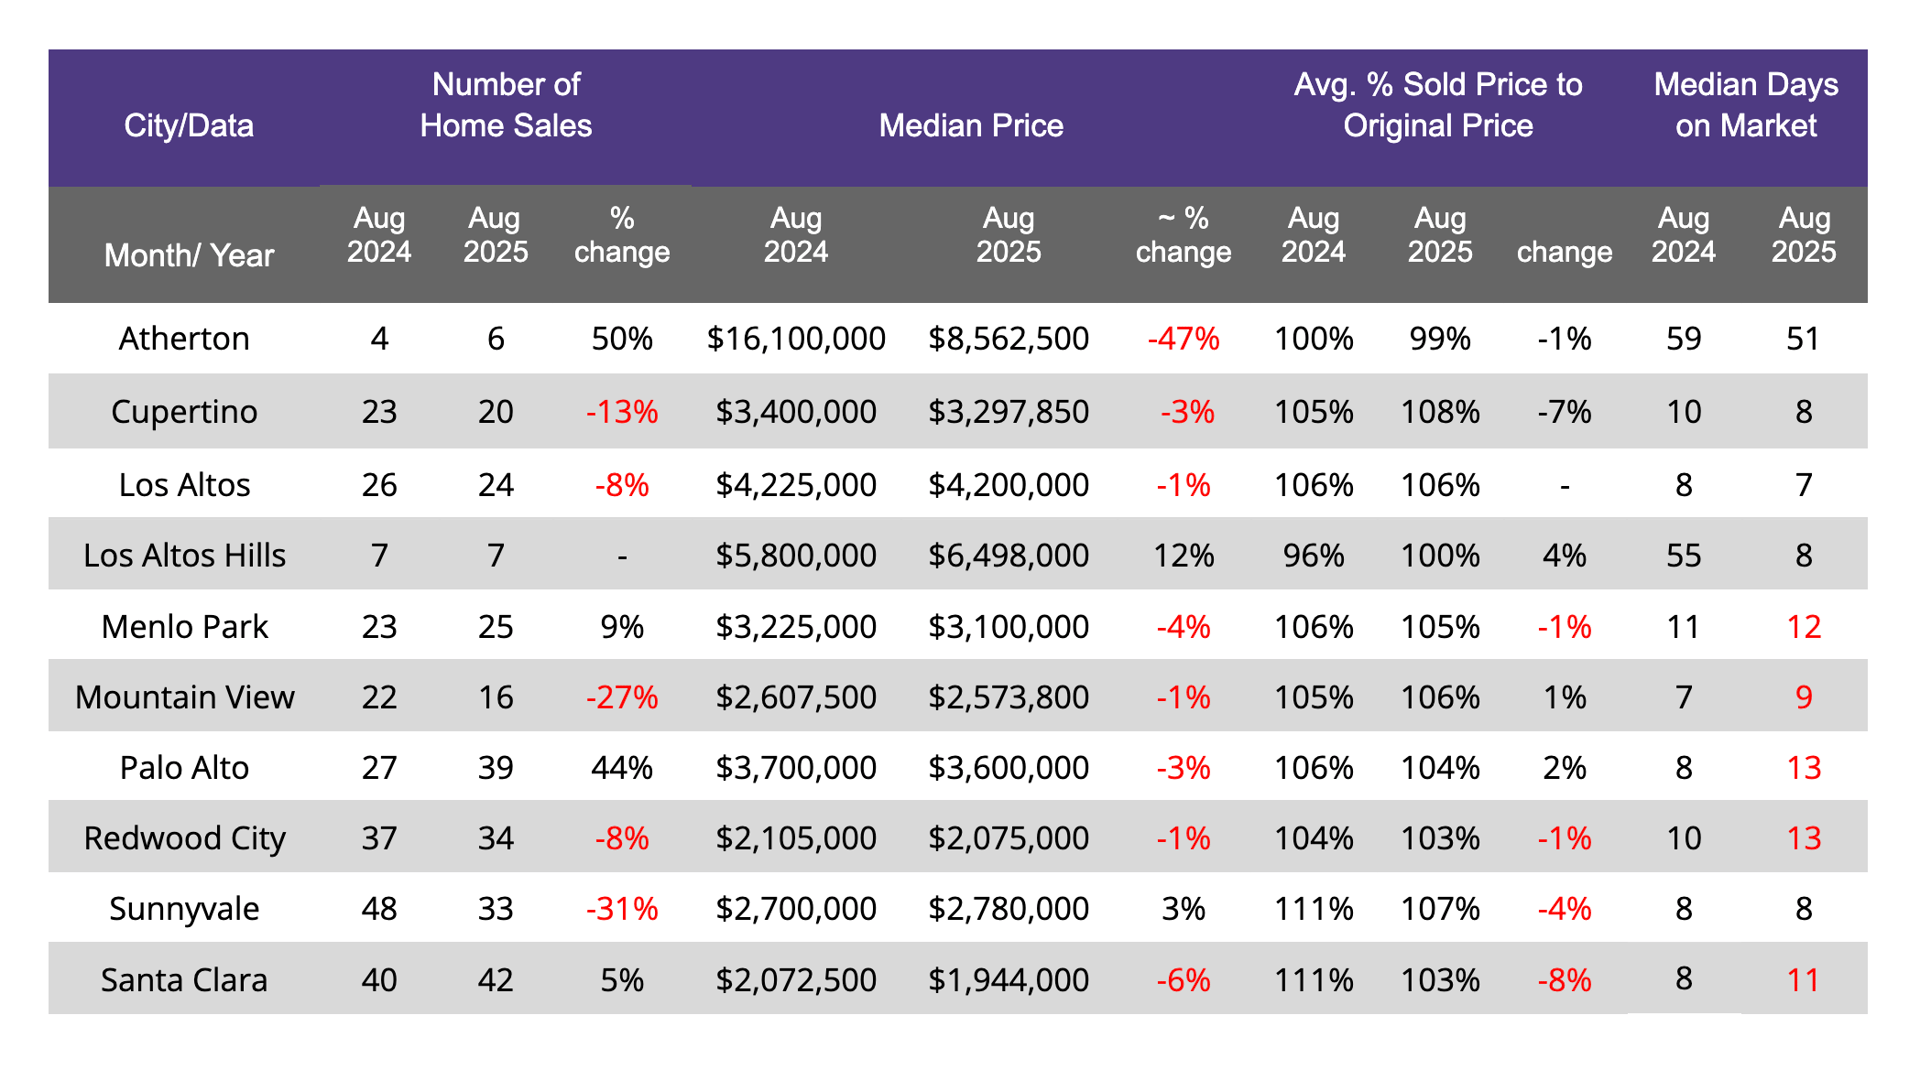
Task: Click Cupertino's $3,297,850 median price
Action: click(x=1008, y=412)
